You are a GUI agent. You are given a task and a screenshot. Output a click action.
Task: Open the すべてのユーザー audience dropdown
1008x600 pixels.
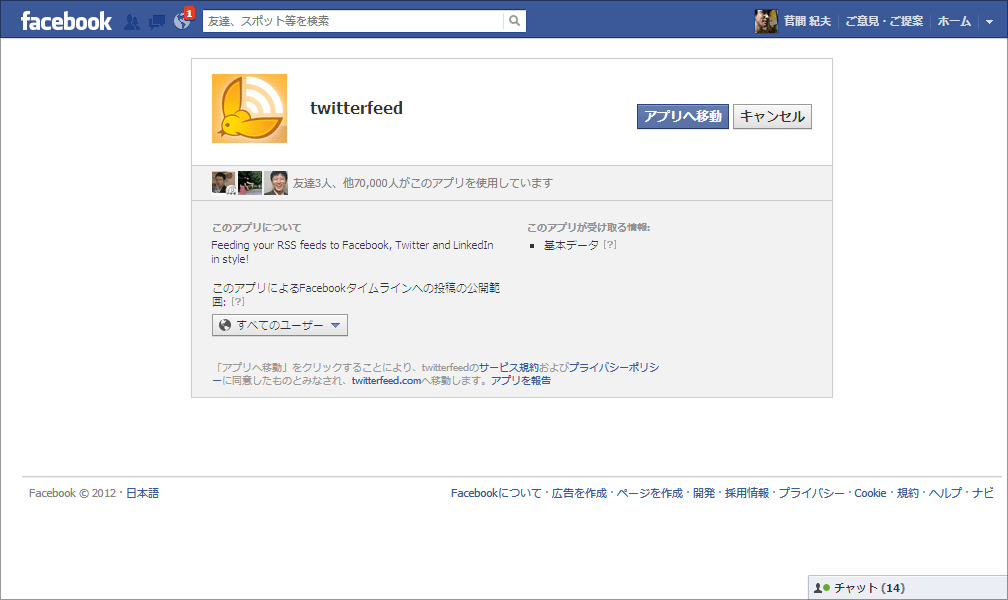[280, 325]
